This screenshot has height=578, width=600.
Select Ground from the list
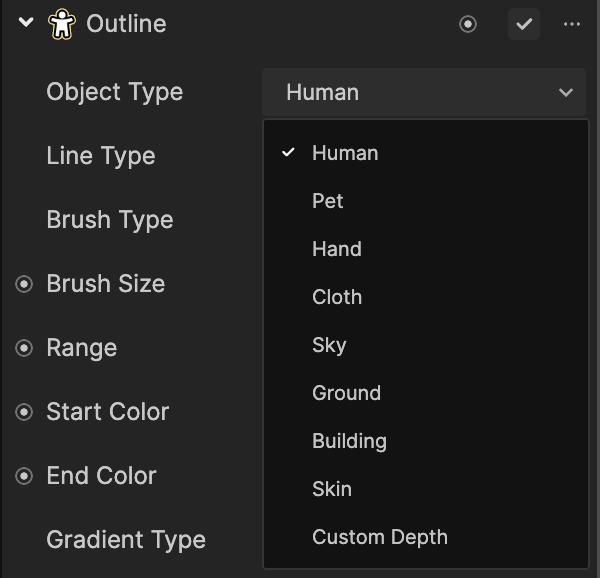pyautogui.click(x=426, y=393)
